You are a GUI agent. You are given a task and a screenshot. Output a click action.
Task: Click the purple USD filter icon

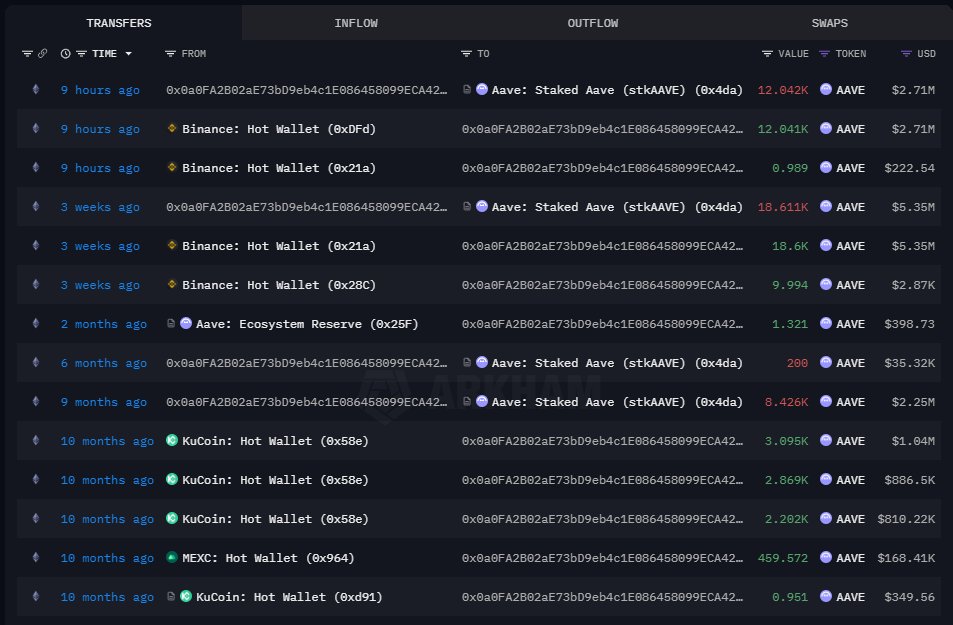click(906, 54)
